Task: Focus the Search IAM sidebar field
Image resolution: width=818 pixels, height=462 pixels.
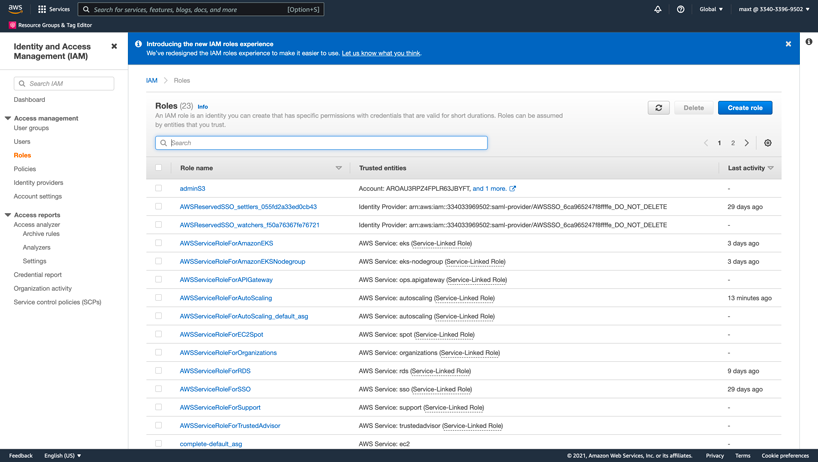Action: coord(64,83)
